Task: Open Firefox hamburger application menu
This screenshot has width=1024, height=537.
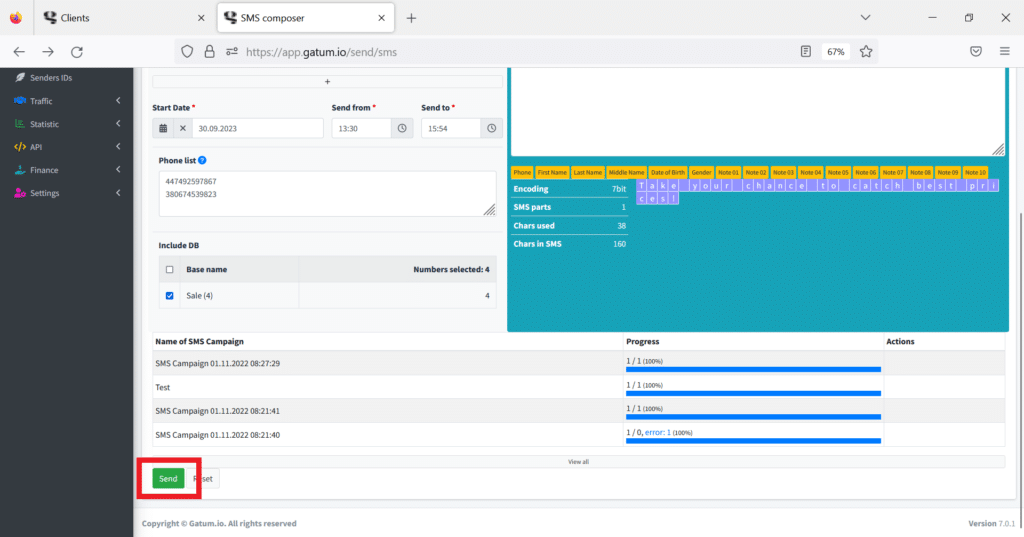Action: (1004, 51)
